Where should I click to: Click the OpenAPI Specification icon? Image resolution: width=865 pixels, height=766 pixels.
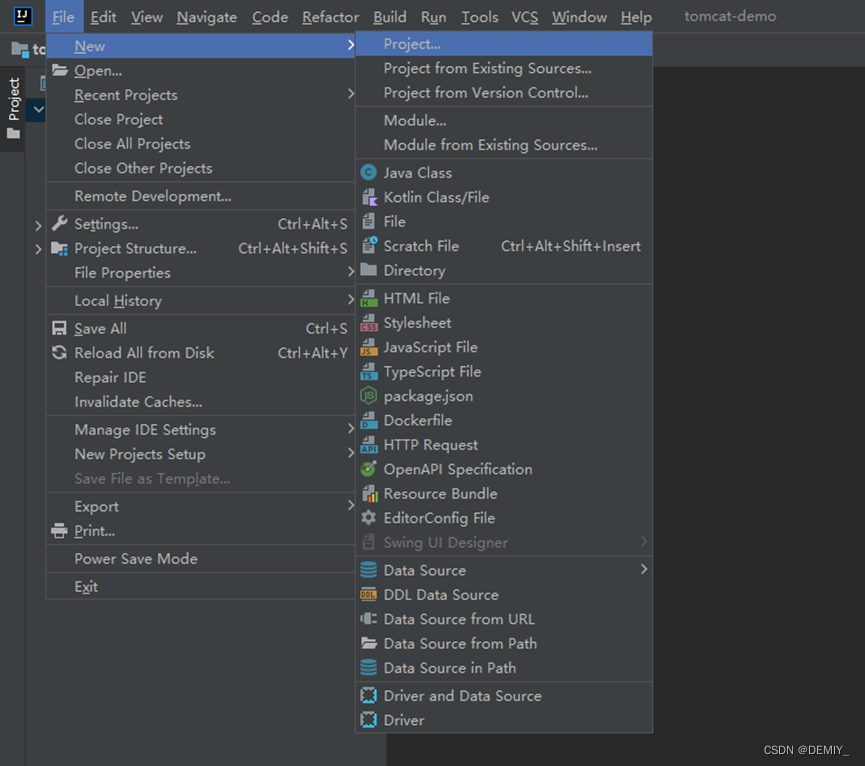point(369,469)
